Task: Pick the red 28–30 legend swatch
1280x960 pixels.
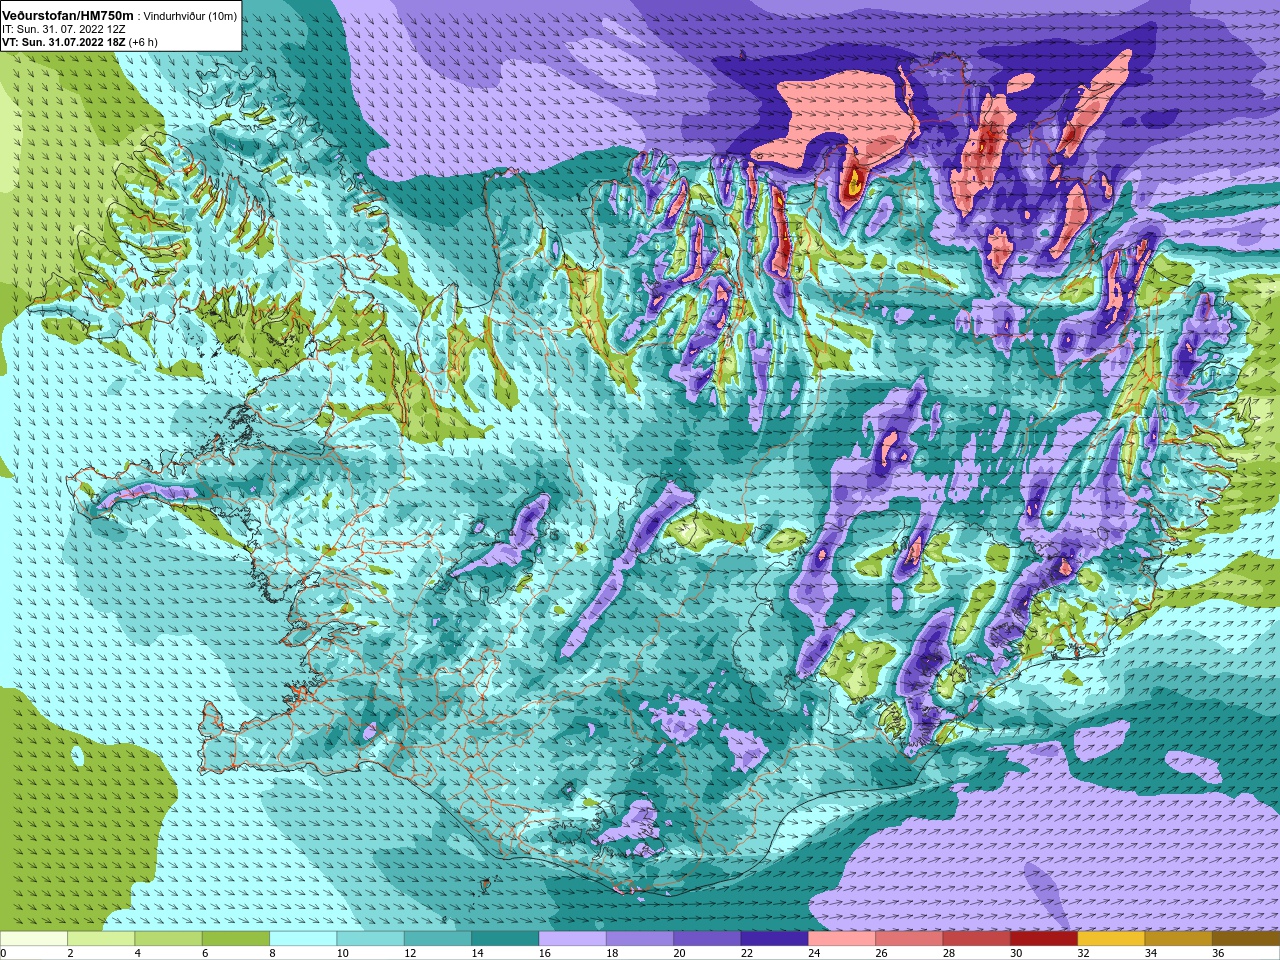Action: click(975, 939)
